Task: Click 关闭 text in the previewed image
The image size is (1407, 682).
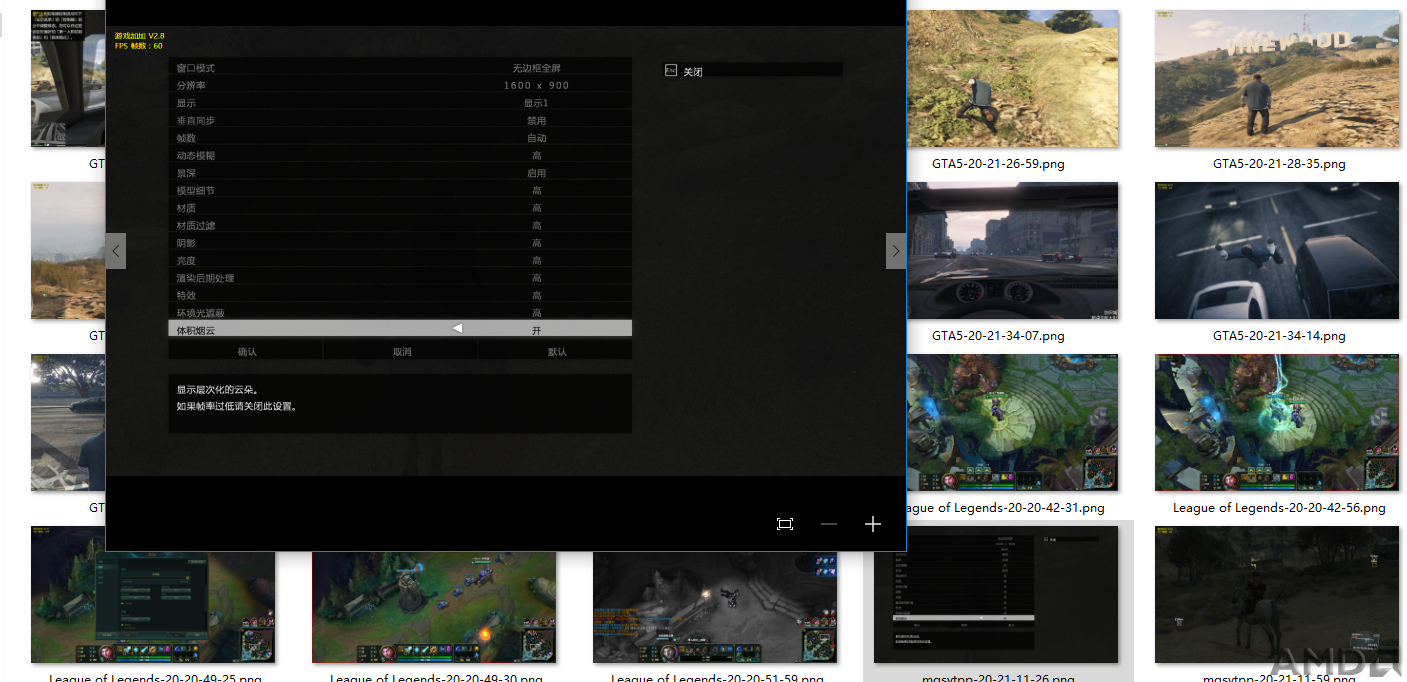Action: [693, 72]
